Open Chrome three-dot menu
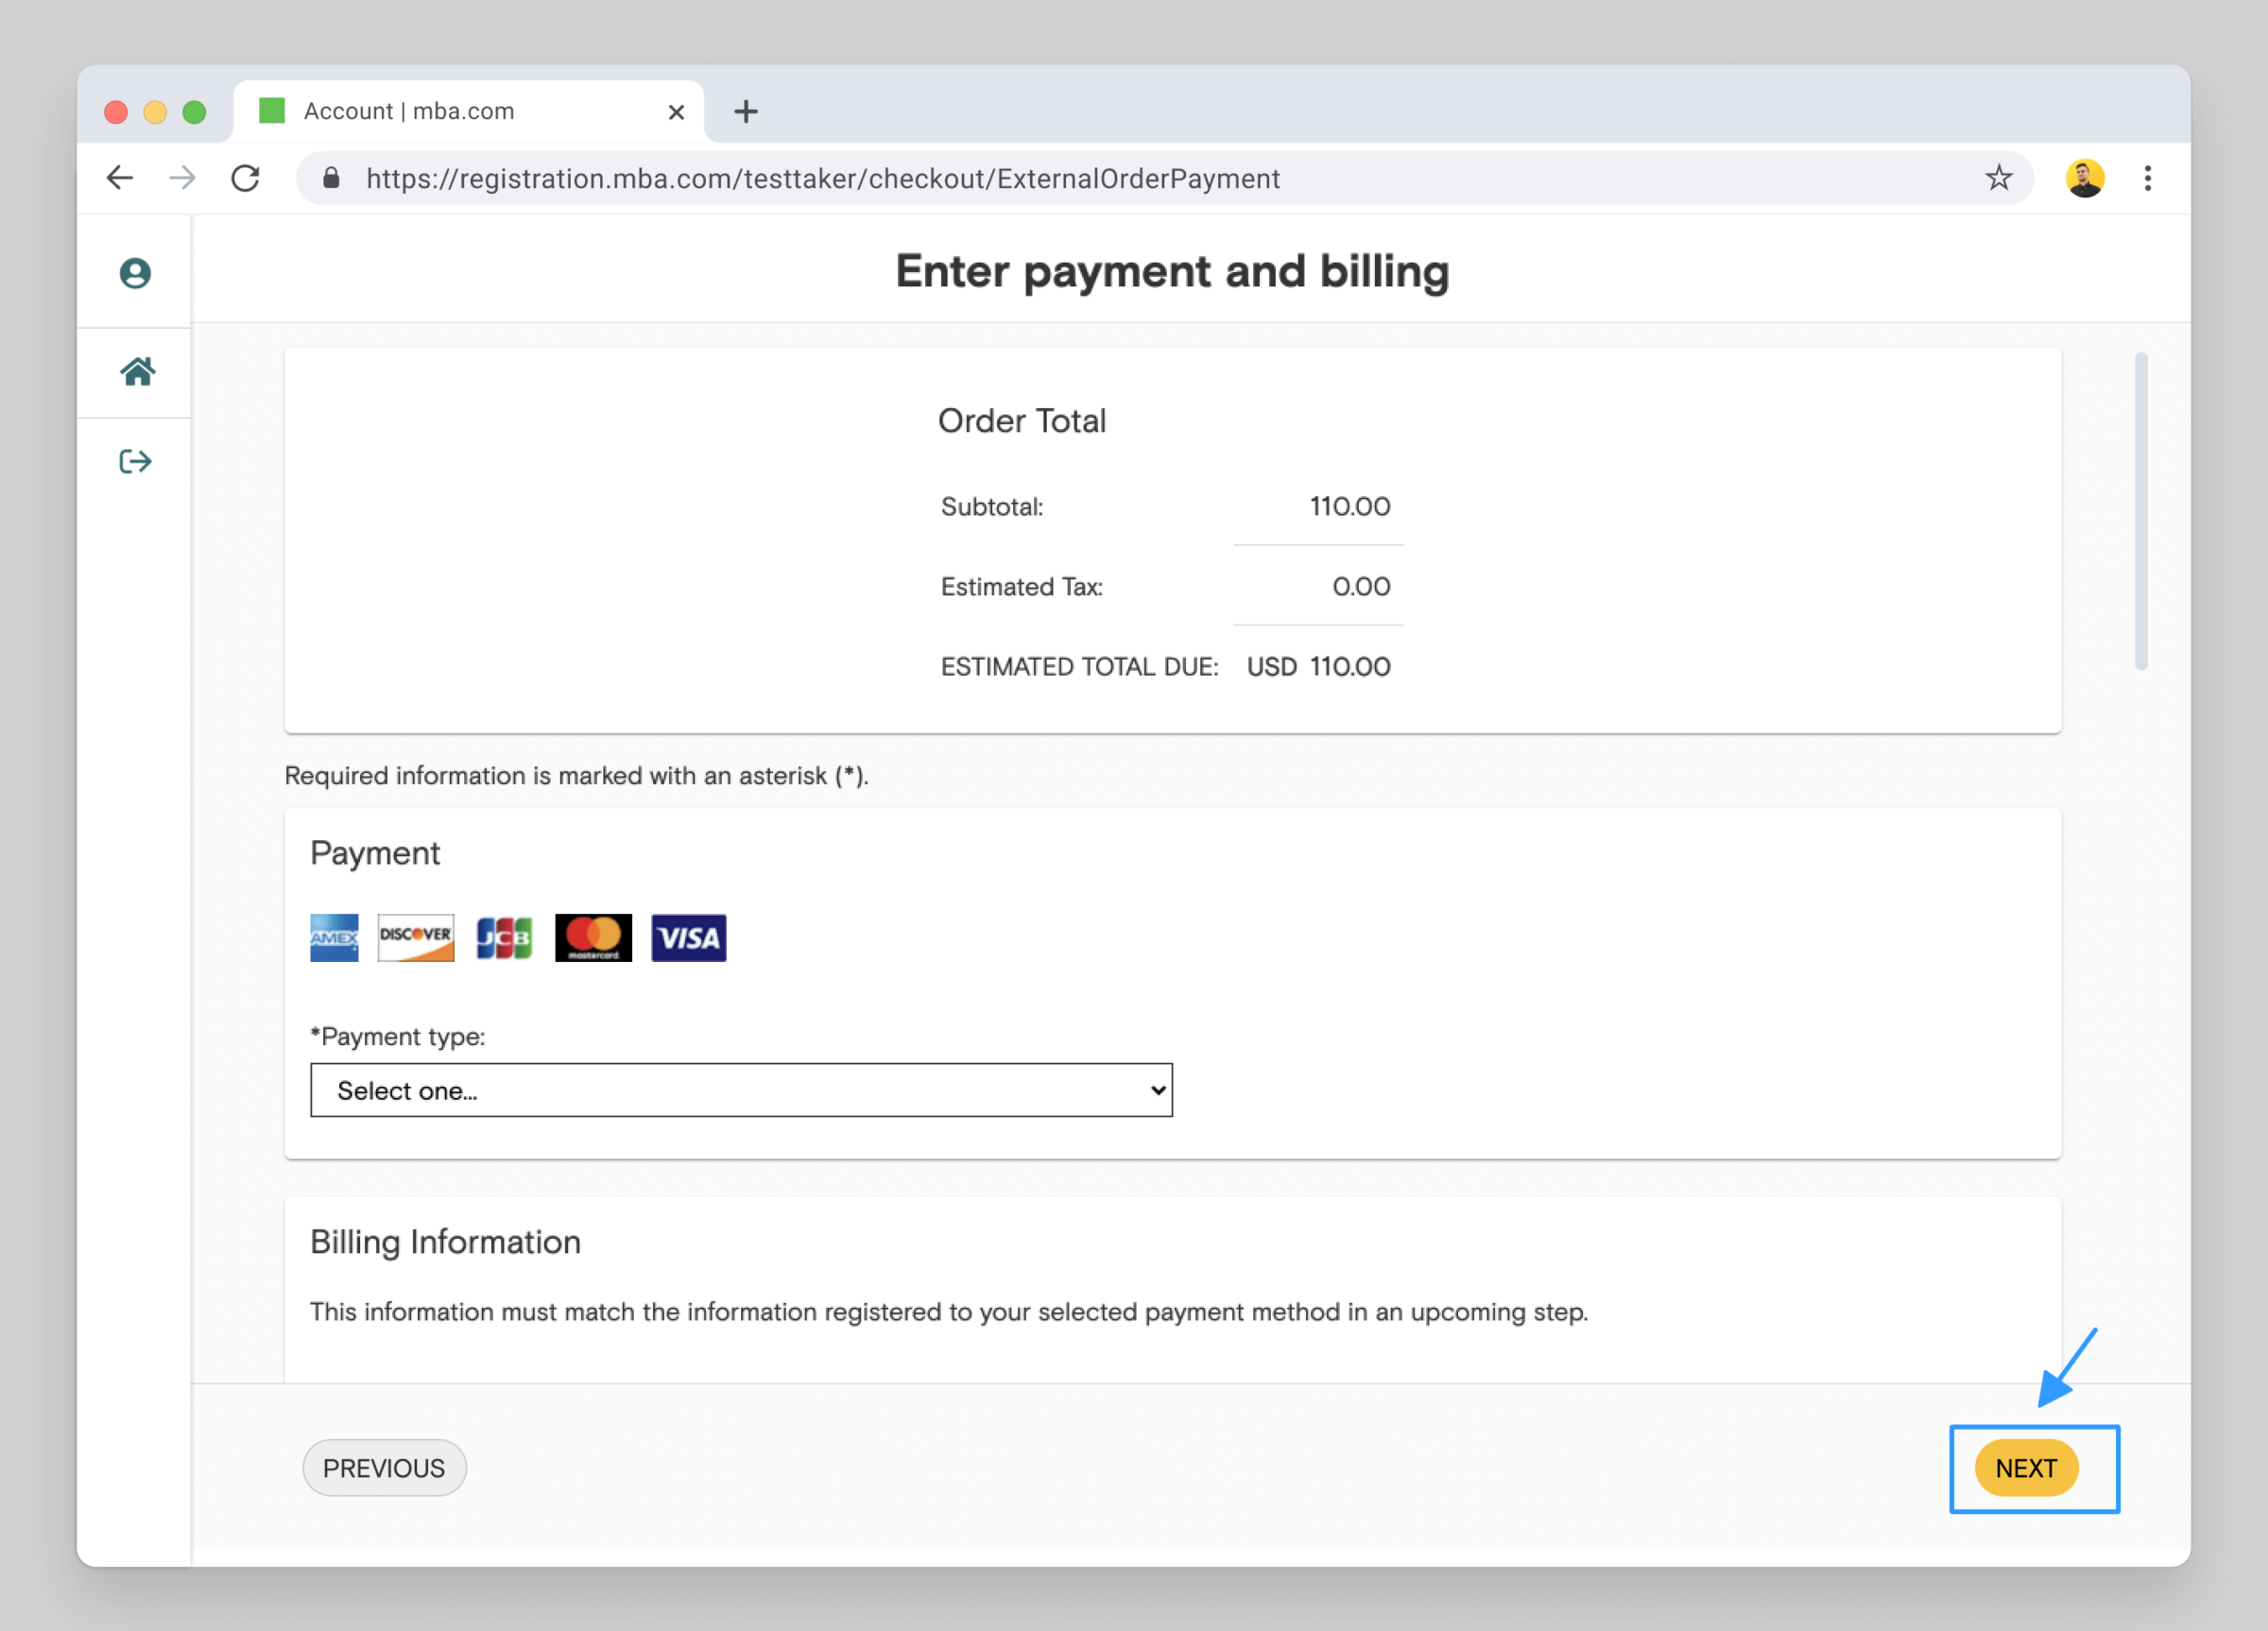 2147,178
